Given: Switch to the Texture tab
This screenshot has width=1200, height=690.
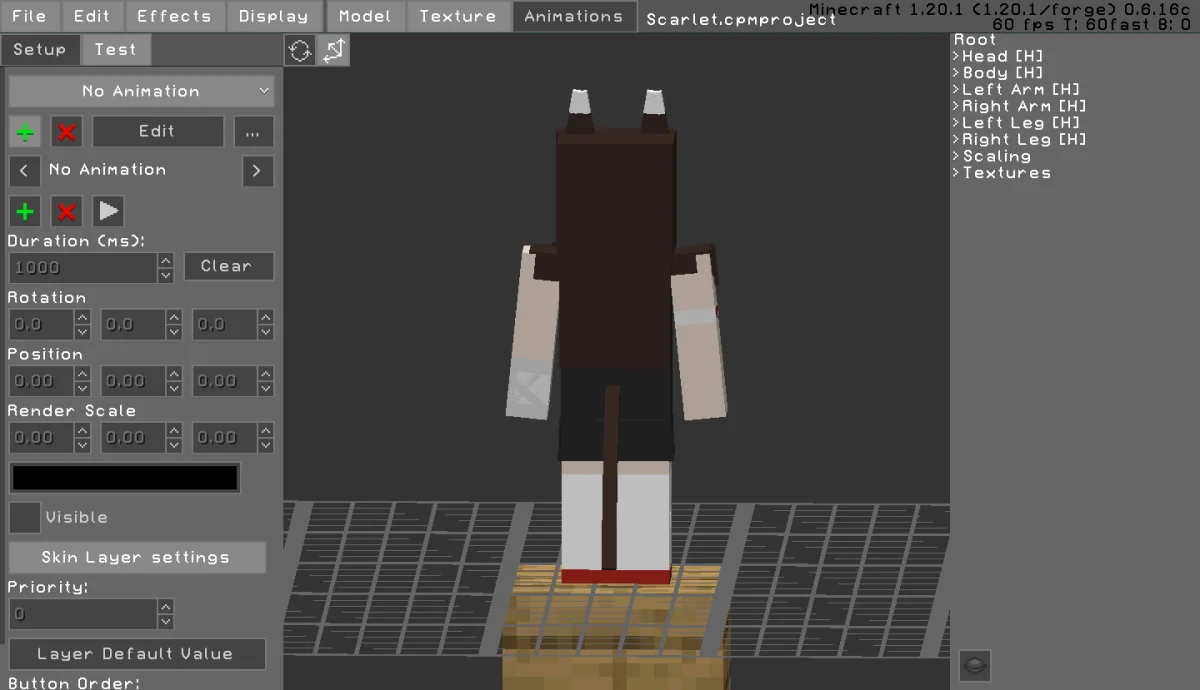Looking at the screenshot, I should point(458,16).
